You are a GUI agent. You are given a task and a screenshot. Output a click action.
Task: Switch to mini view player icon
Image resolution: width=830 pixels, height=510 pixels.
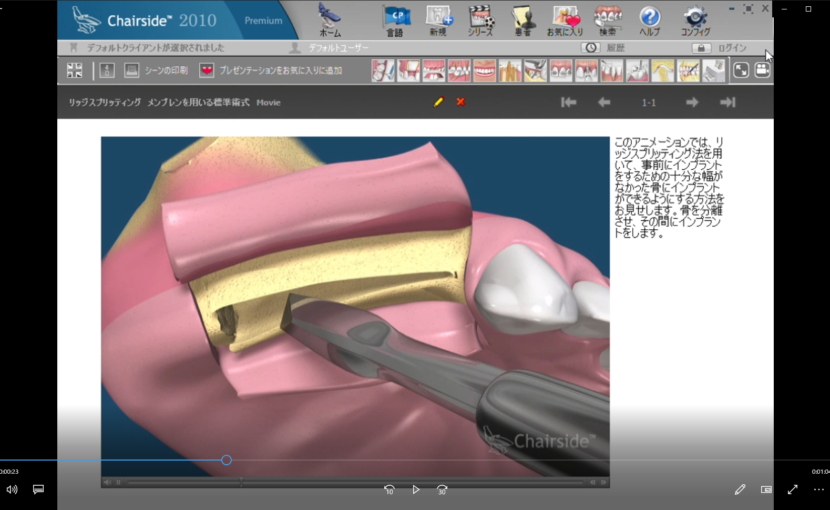[x=766, y=489]
